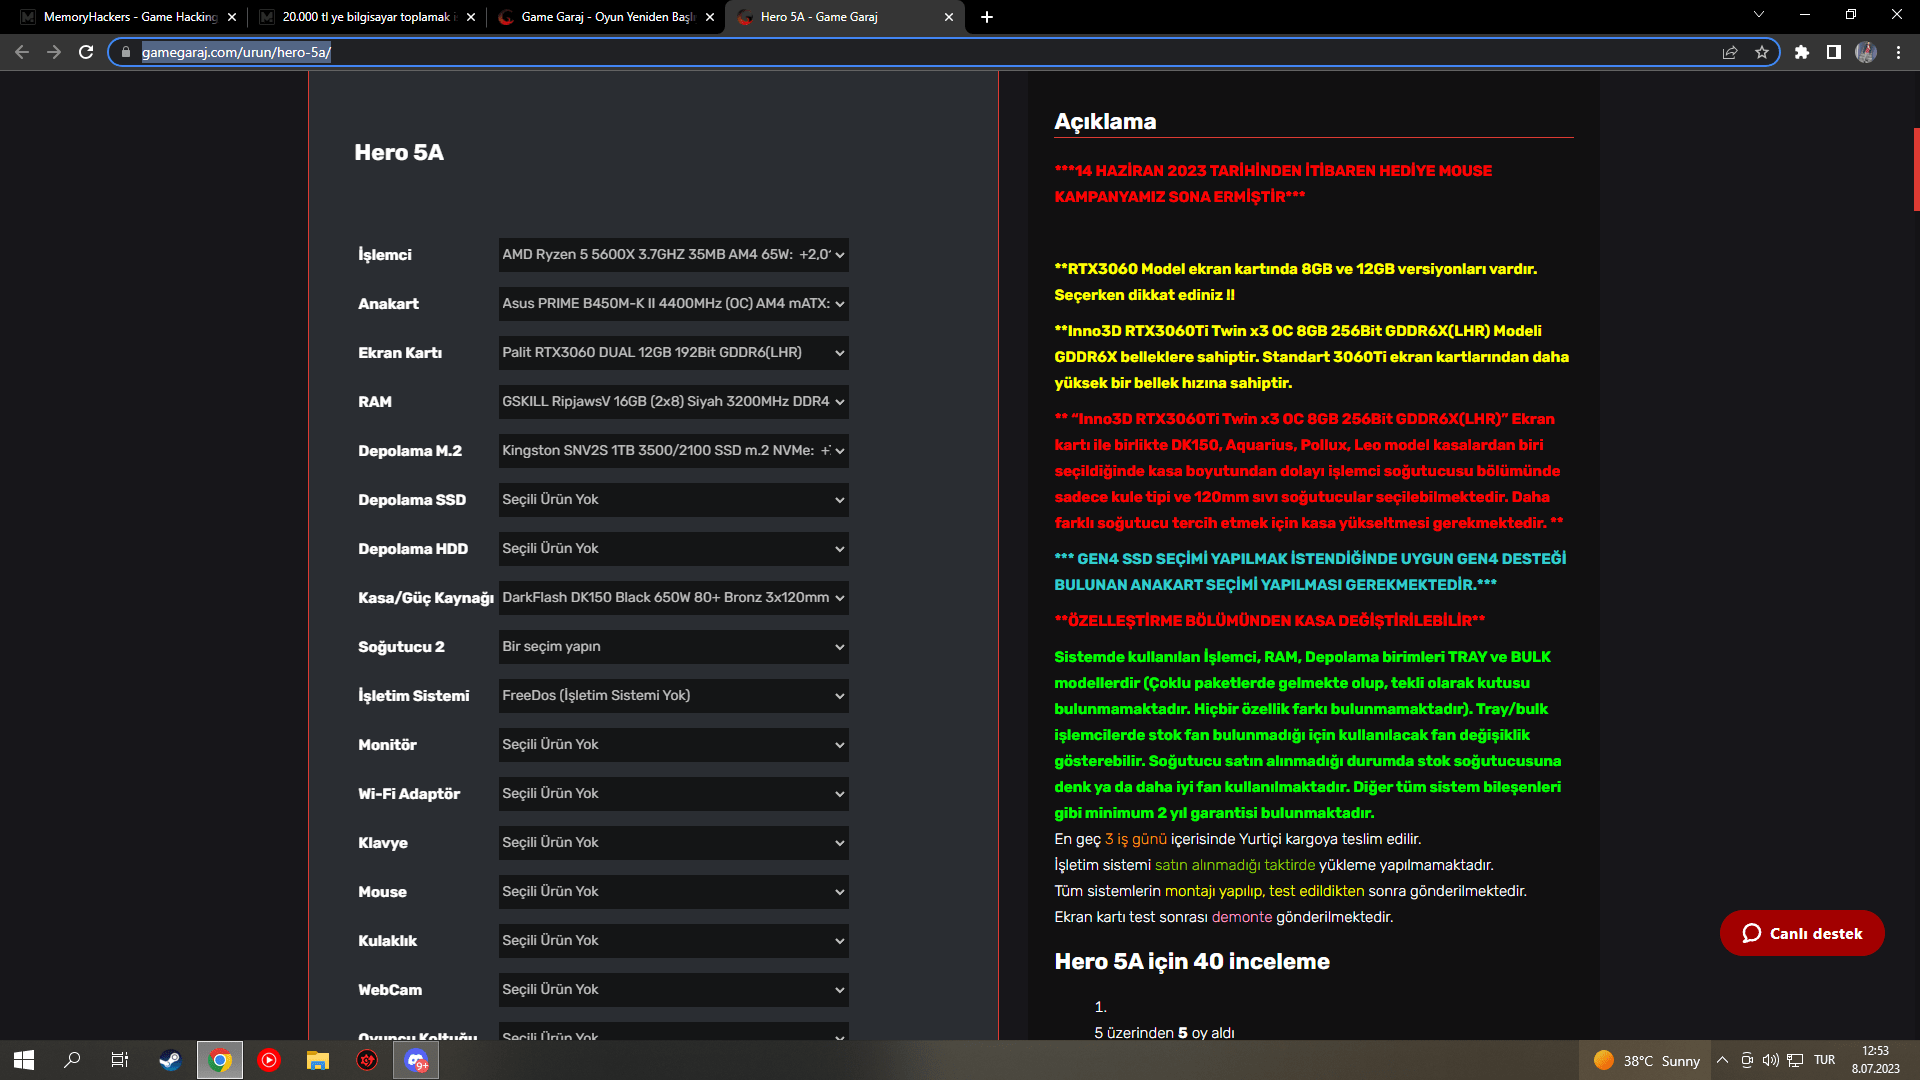Go back to the previous page
The image size is (1920, 1080).
click(x=22, y=52)
